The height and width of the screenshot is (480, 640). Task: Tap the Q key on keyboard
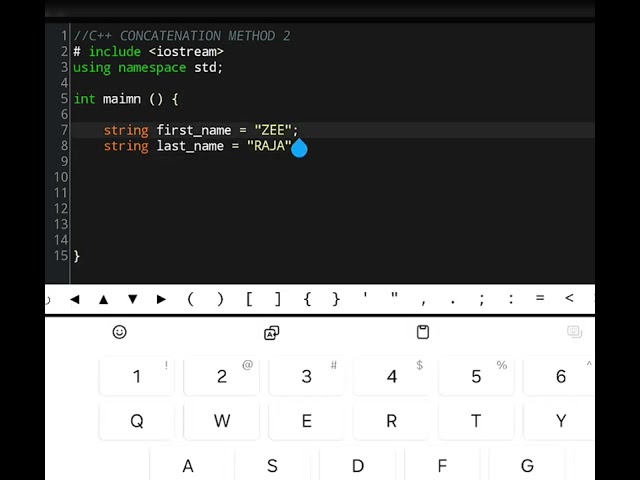137,421
